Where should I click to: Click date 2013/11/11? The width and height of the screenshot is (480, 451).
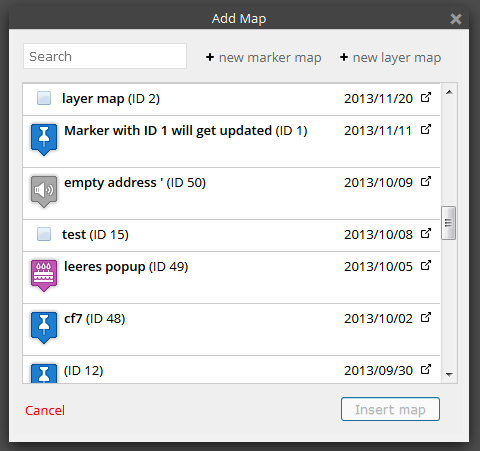[x=378, y=131]
